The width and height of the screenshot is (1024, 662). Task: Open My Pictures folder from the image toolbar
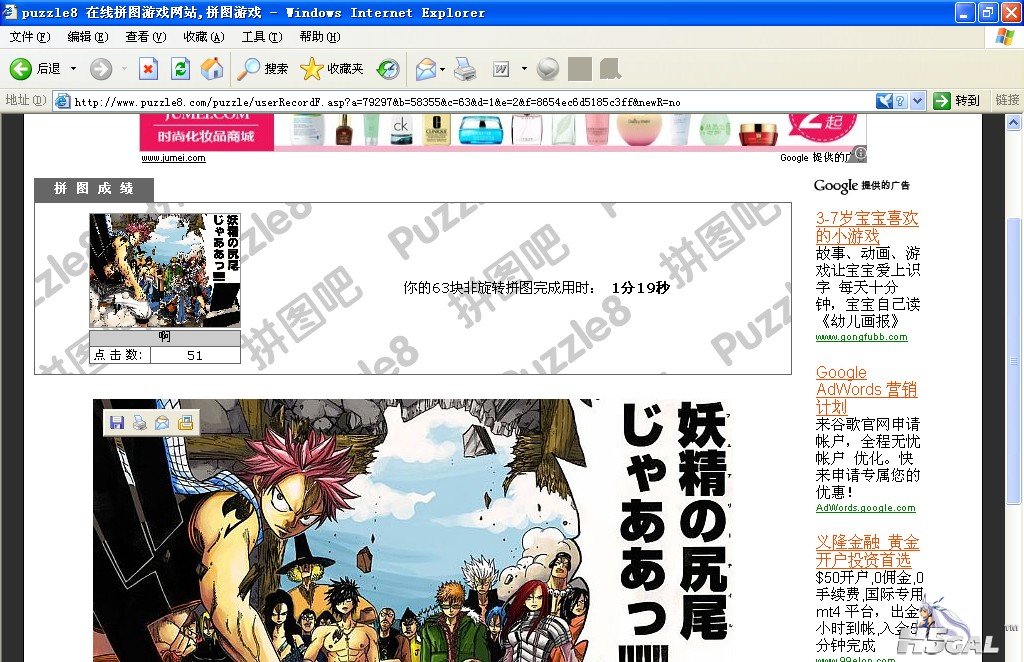click(x=185, y=423)
